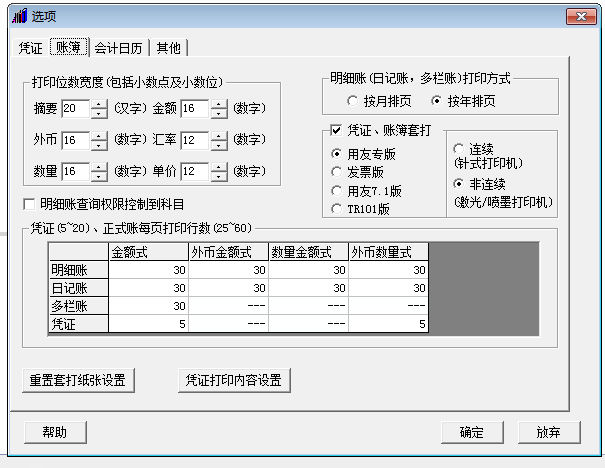Screen dimensions: 605x468
Task: Click 凭证 外币数量式 cell value 5
Action: tap(388, 324)
